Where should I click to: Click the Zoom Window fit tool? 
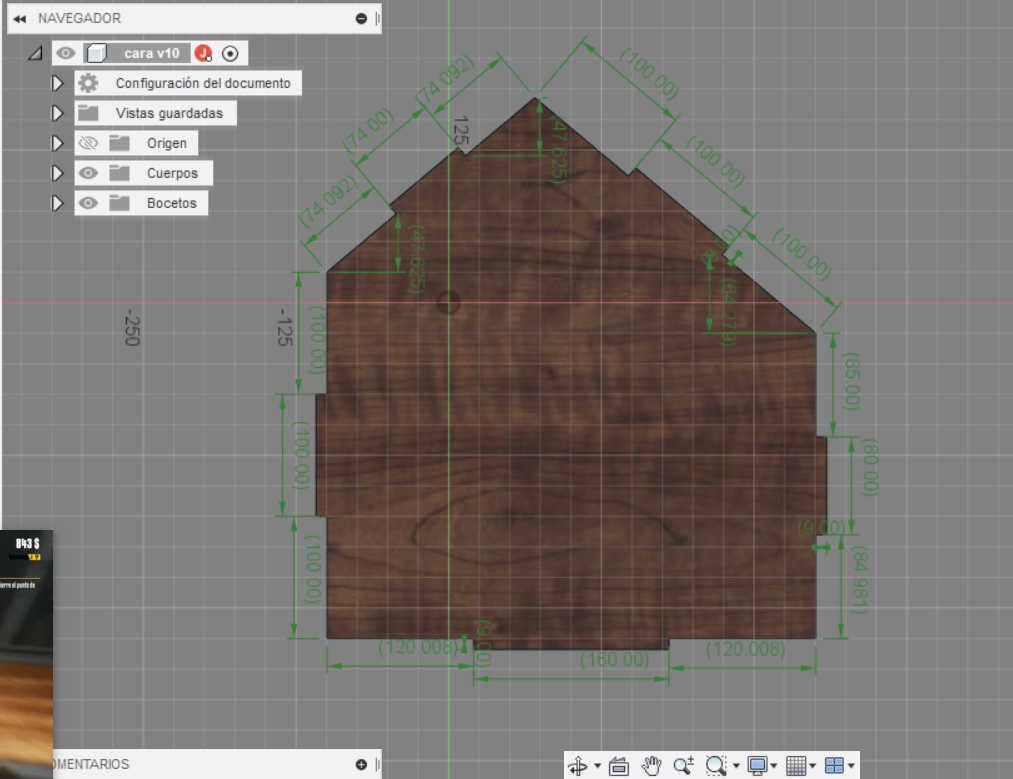[716, 766]
